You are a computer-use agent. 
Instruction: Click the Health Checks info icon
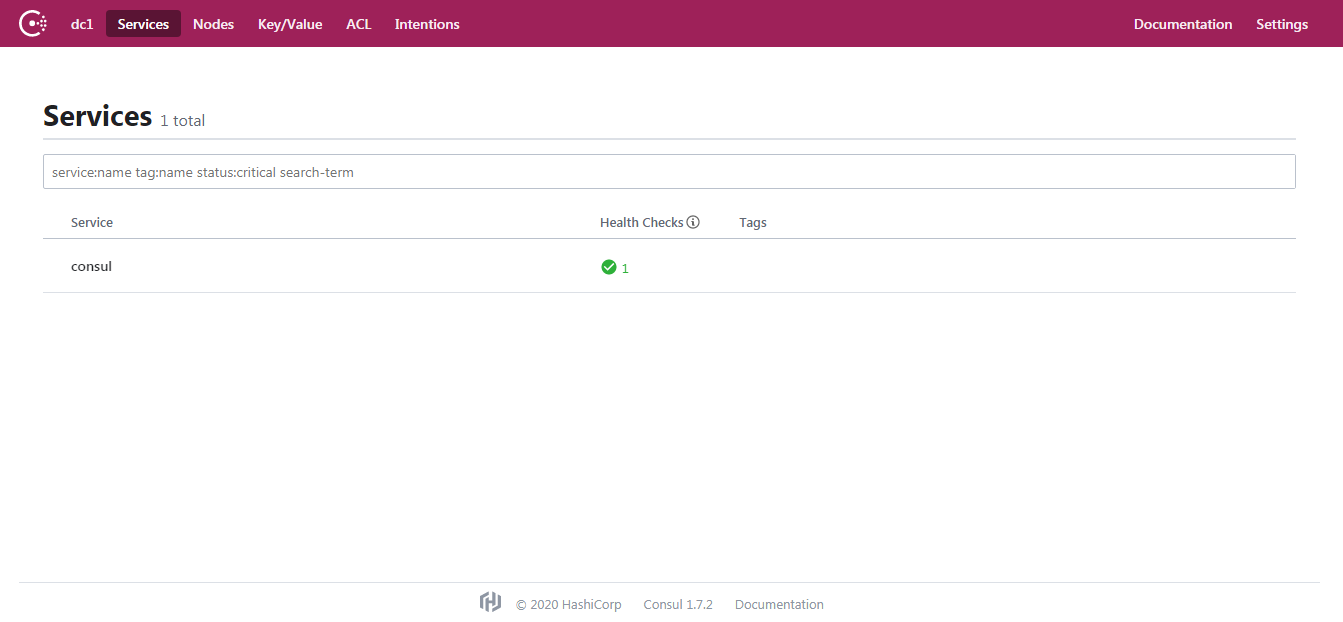tap(693, 222)
